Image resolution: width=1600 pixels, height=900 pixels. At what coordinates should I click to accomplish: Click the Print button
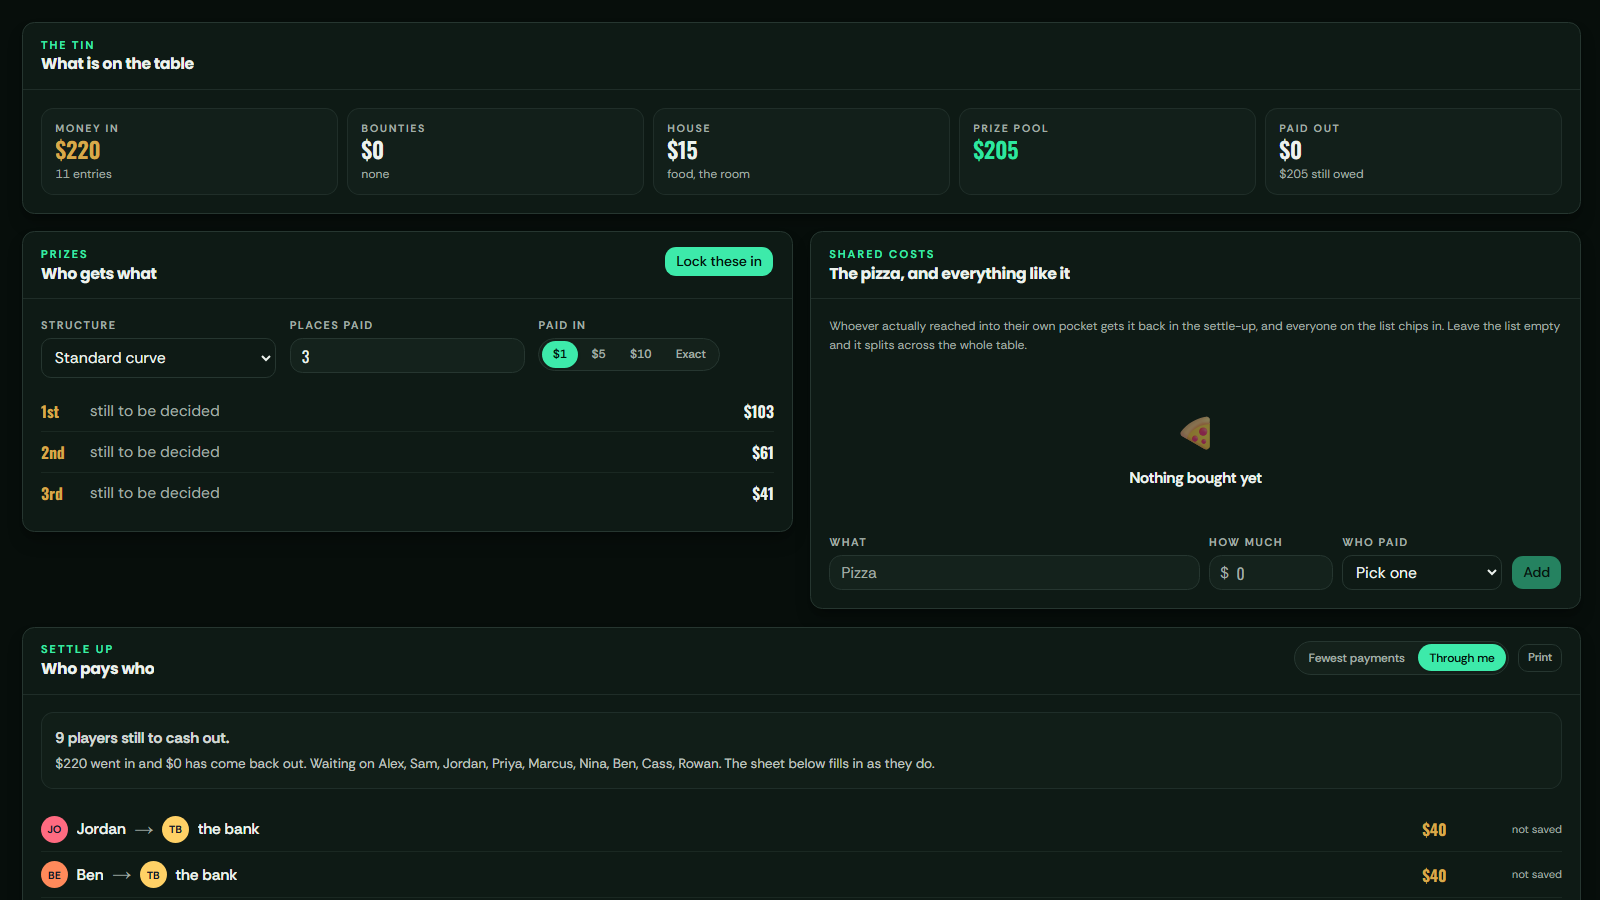tap(1540, 657)
